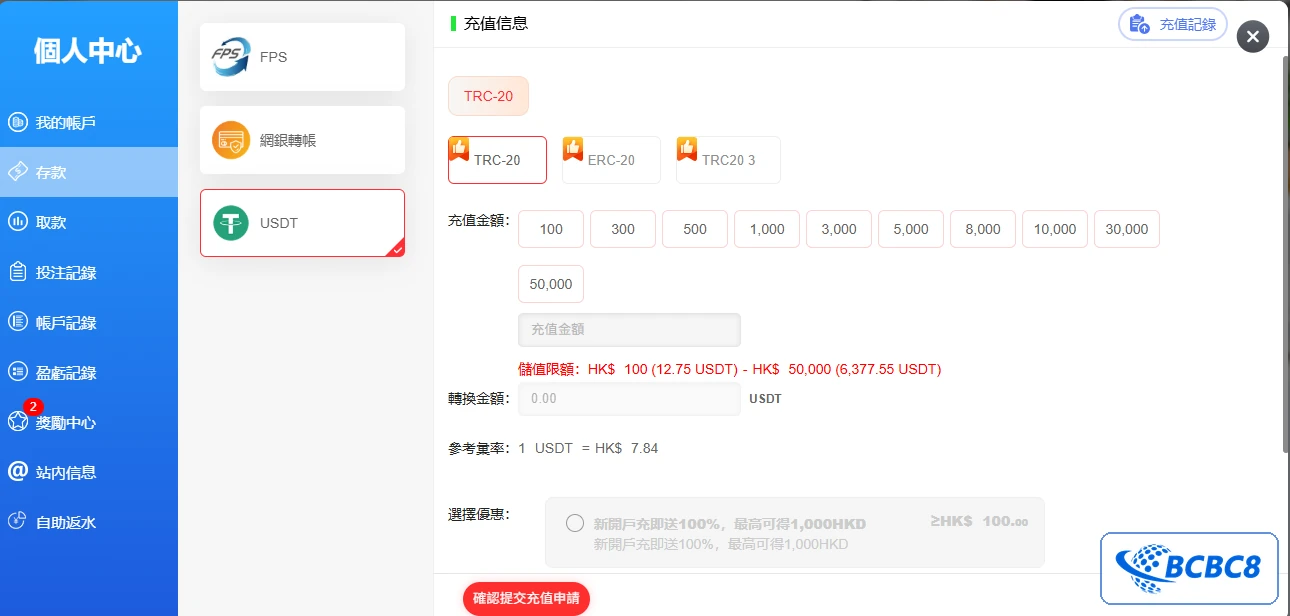
Task: Click the Site Messages (站內信息) @ icon
Action: pyautogui.click(x=17, y=471)
